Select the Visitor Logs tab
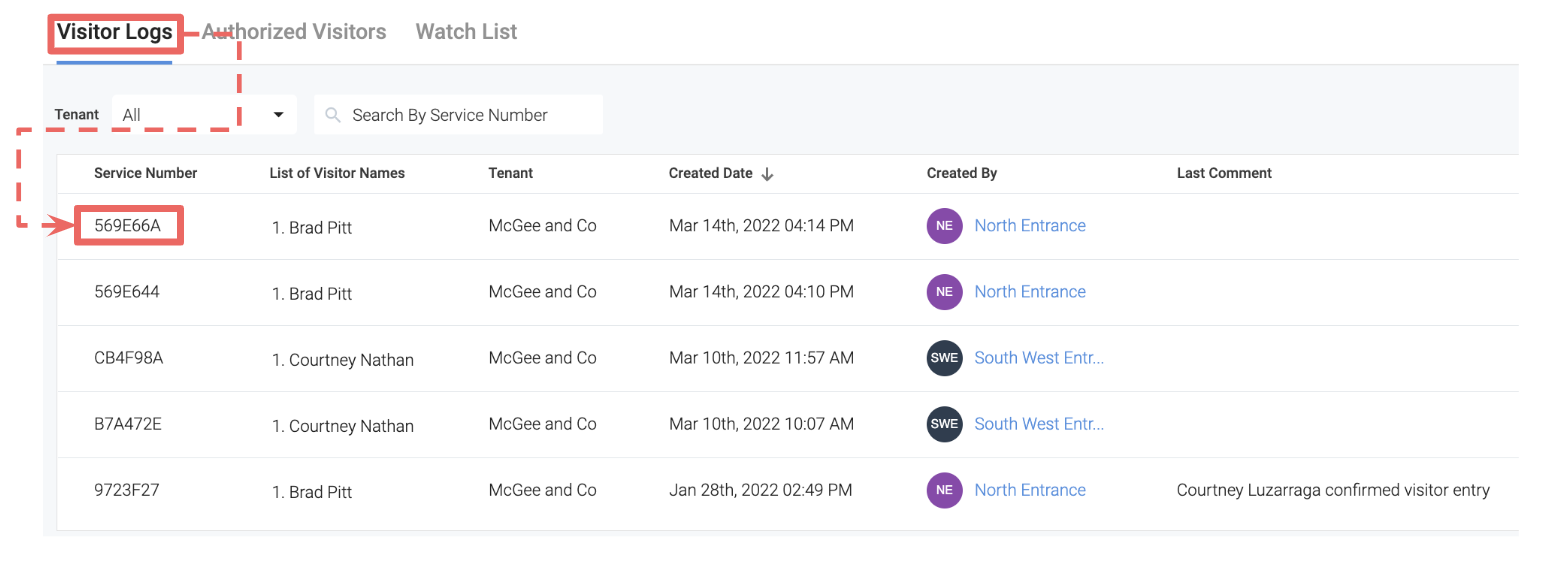This screenshot has width=1542, height=568. pos(114,32)
